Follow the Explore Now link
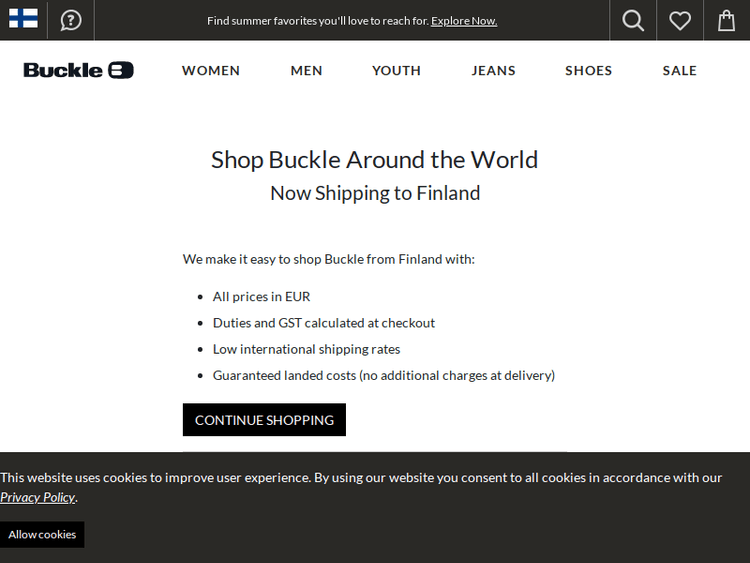The width and height of the screenshot is (750, 563). click(x=464, y=21)
